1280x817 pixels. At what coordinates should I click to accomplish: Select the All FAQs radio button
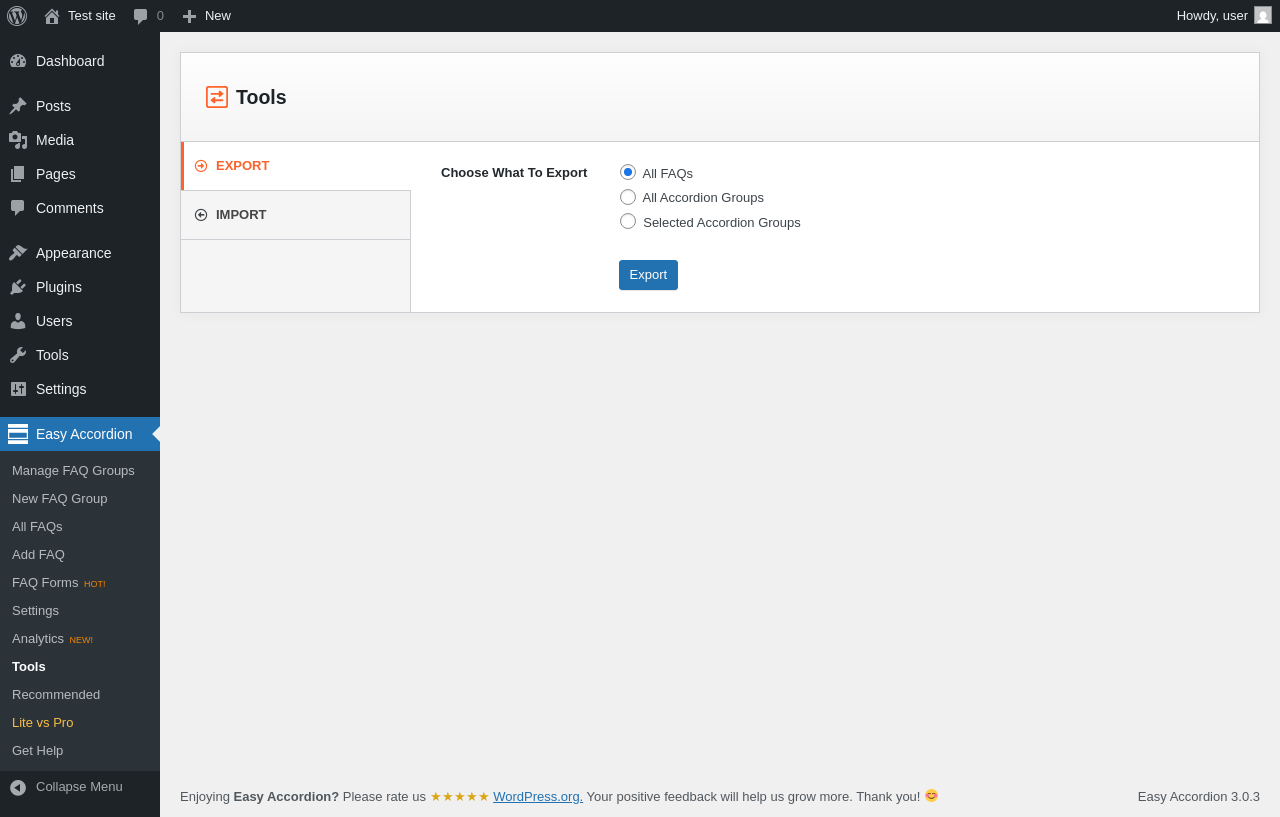pos(628,172)
